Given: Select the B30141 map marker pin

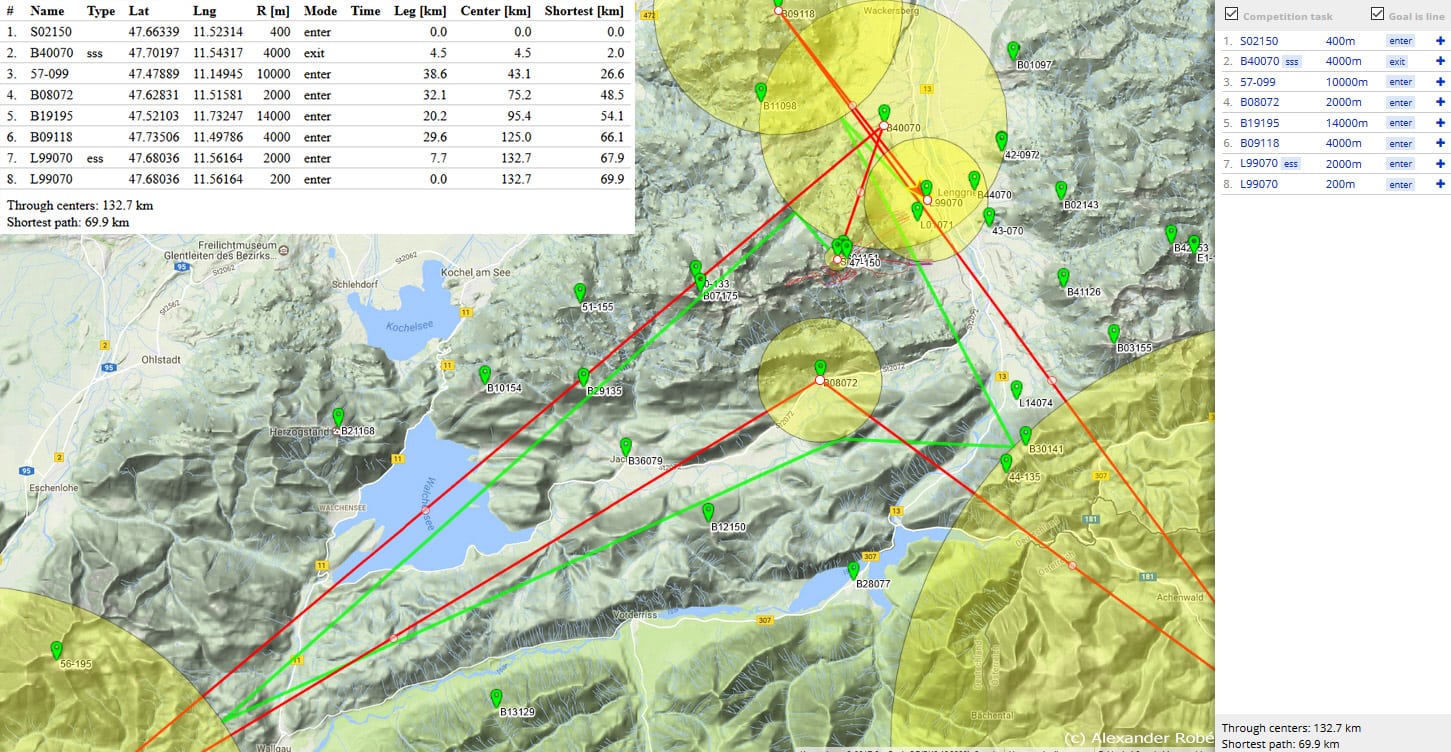Looking at the screenshot, I should [1026, 436].
